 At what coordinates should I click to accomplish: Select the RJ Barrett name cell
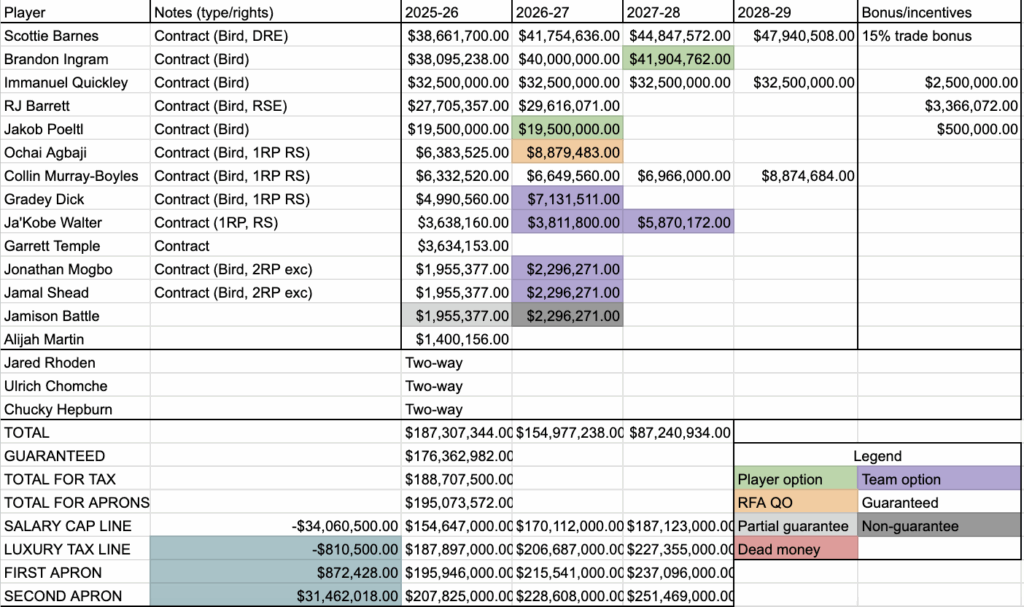point(75,106)
